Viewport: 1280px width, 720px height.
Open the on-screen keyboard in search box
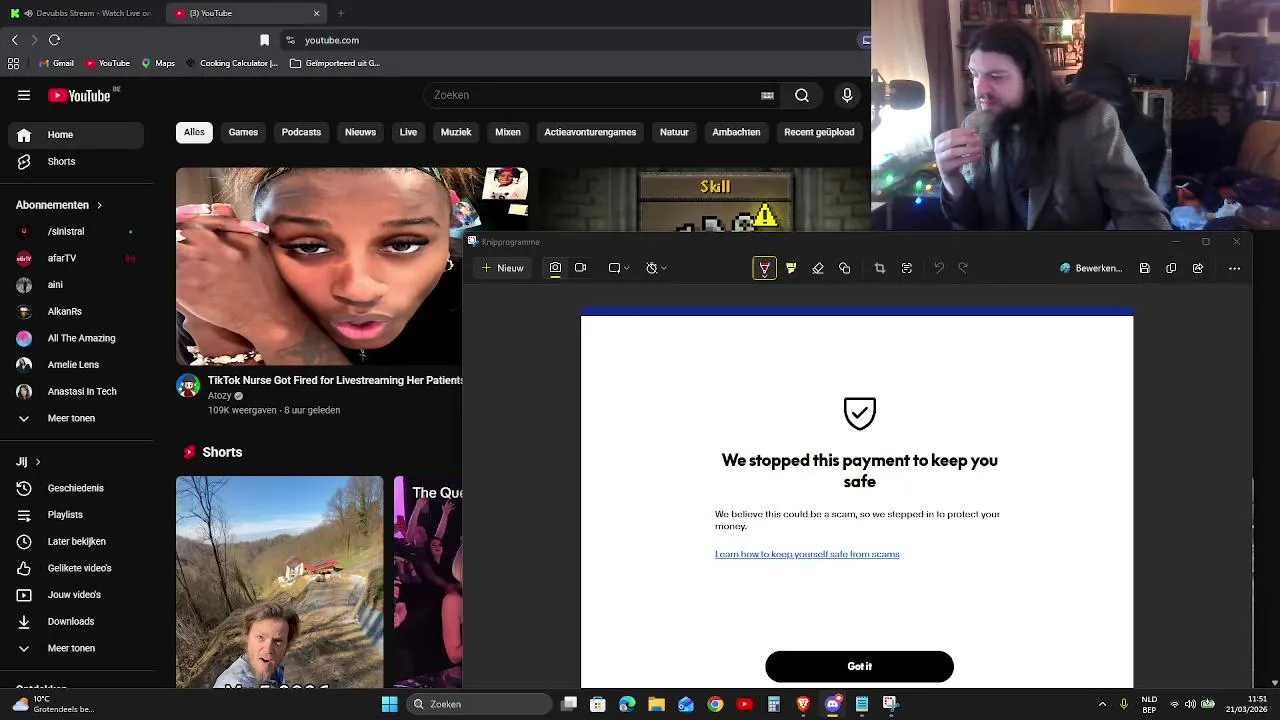click(767, 95)
